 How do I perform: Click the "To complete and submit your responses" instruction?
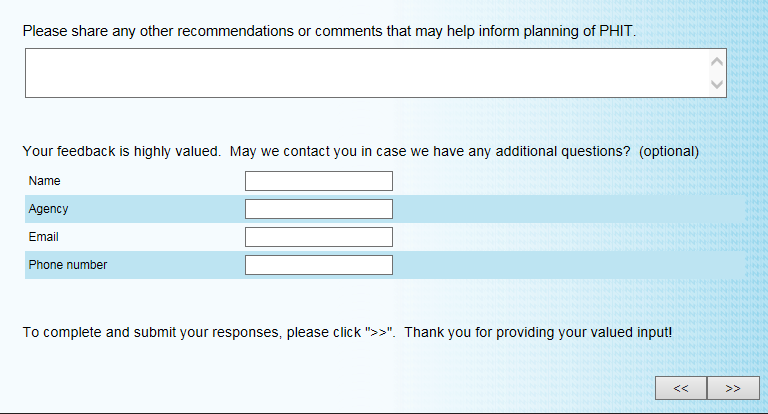(208, 331)
